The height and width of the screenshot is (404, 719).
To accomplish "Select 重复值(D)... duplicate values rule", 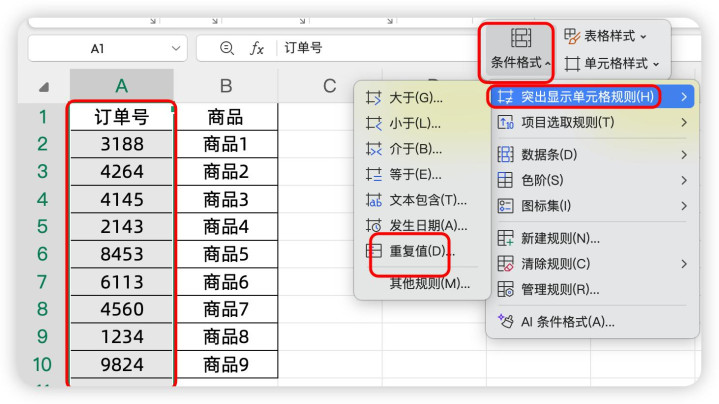I will tap(422, 251).
